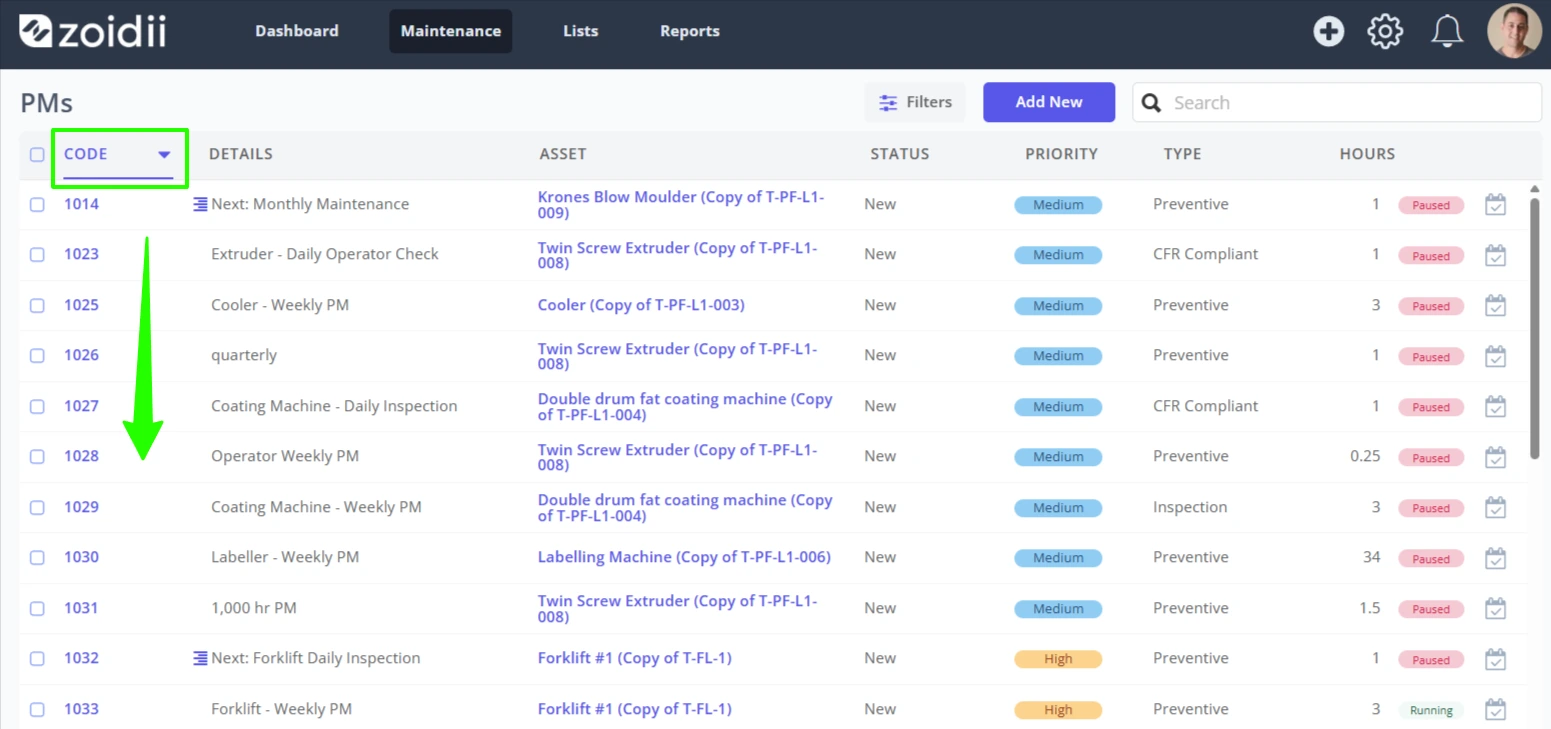Screen dimensions: 1551x729
Task: Click the CODE column sort arrow
Action: click(164, 155)
